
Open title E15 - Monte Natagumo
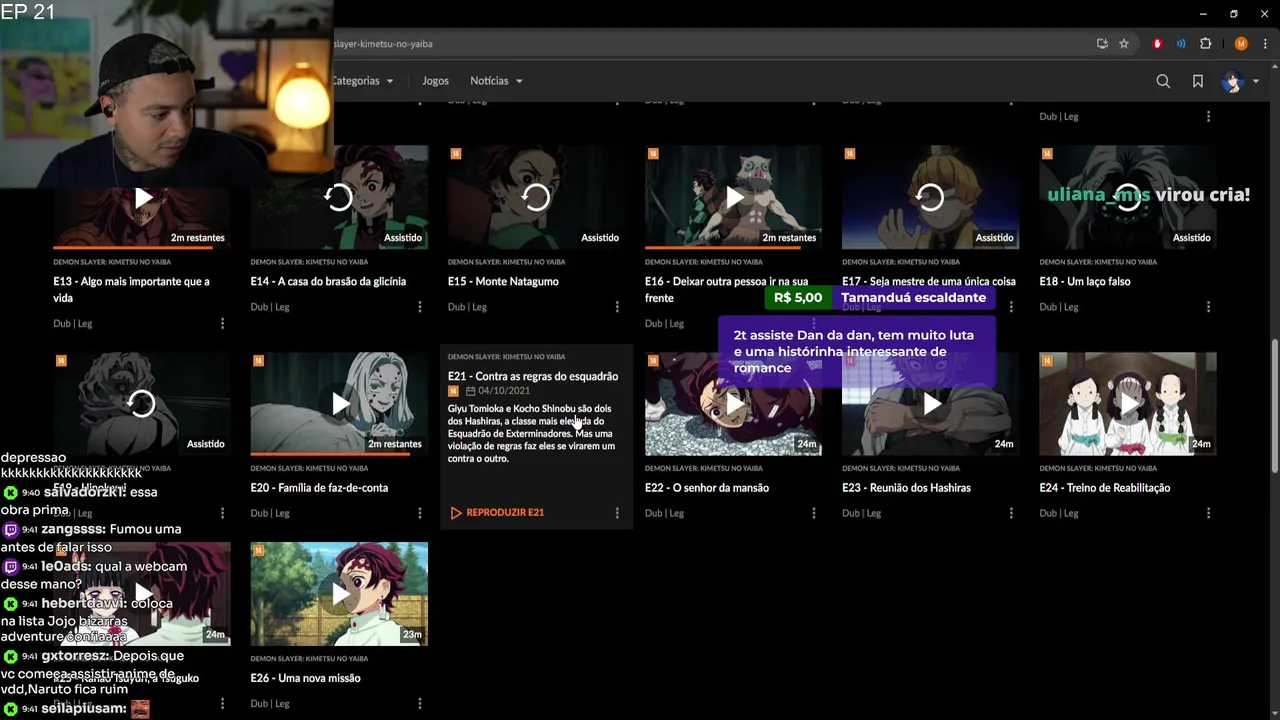coord(503,282)
